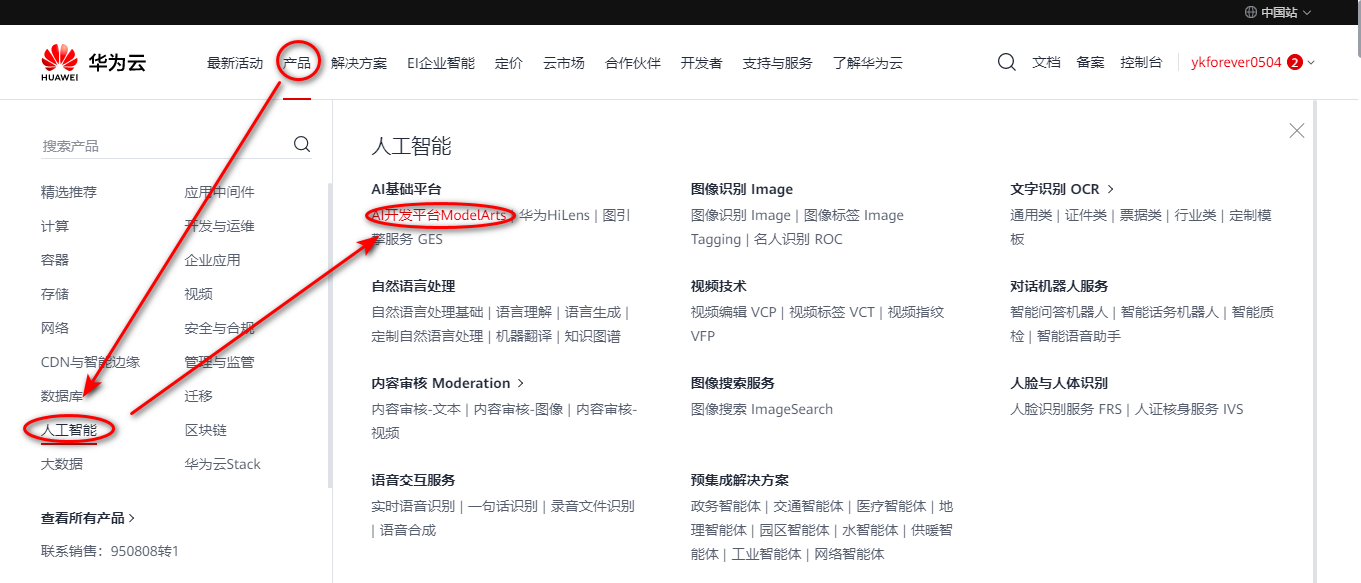Open AI开发平台ModelArts link
Image resolution: width=1361 pixels, height=583 pixels.
440,215
